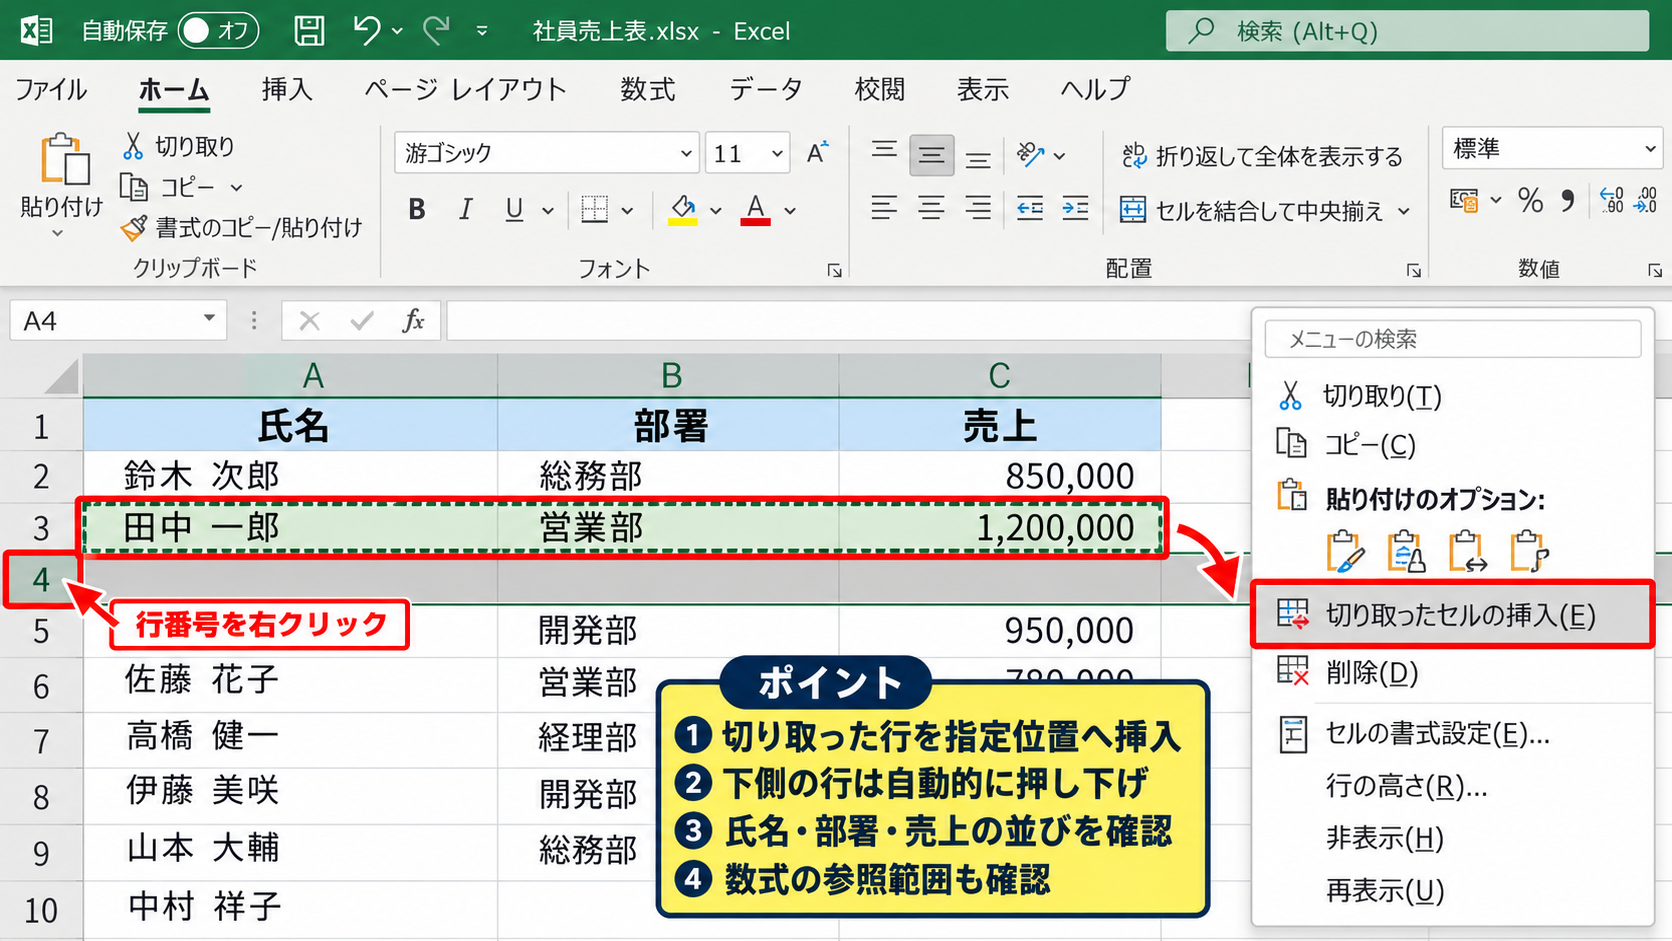Viewport: 1672px width, 941px height.
Task: Open the font size 11 dropdown
Action: coord(777,154)
